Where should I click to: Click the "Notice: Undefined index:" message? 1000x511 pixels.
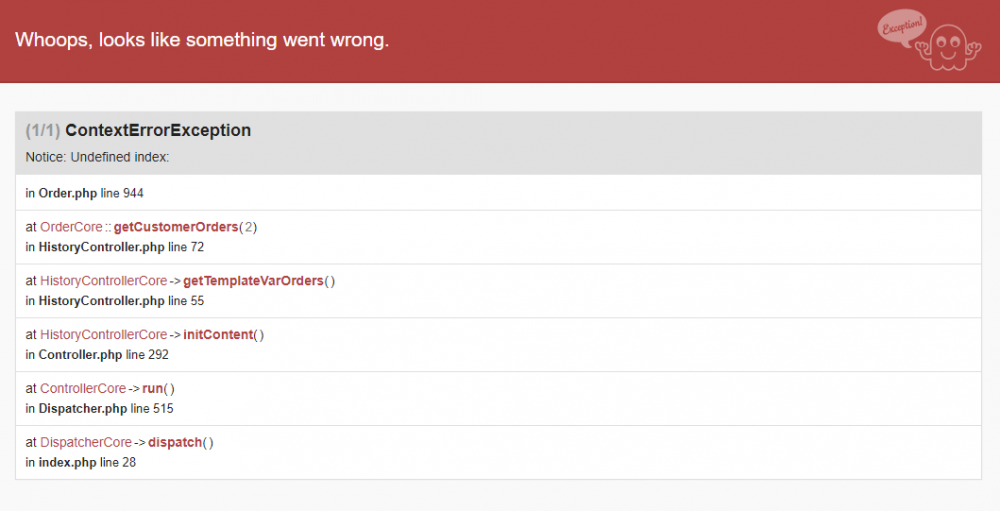97,157
